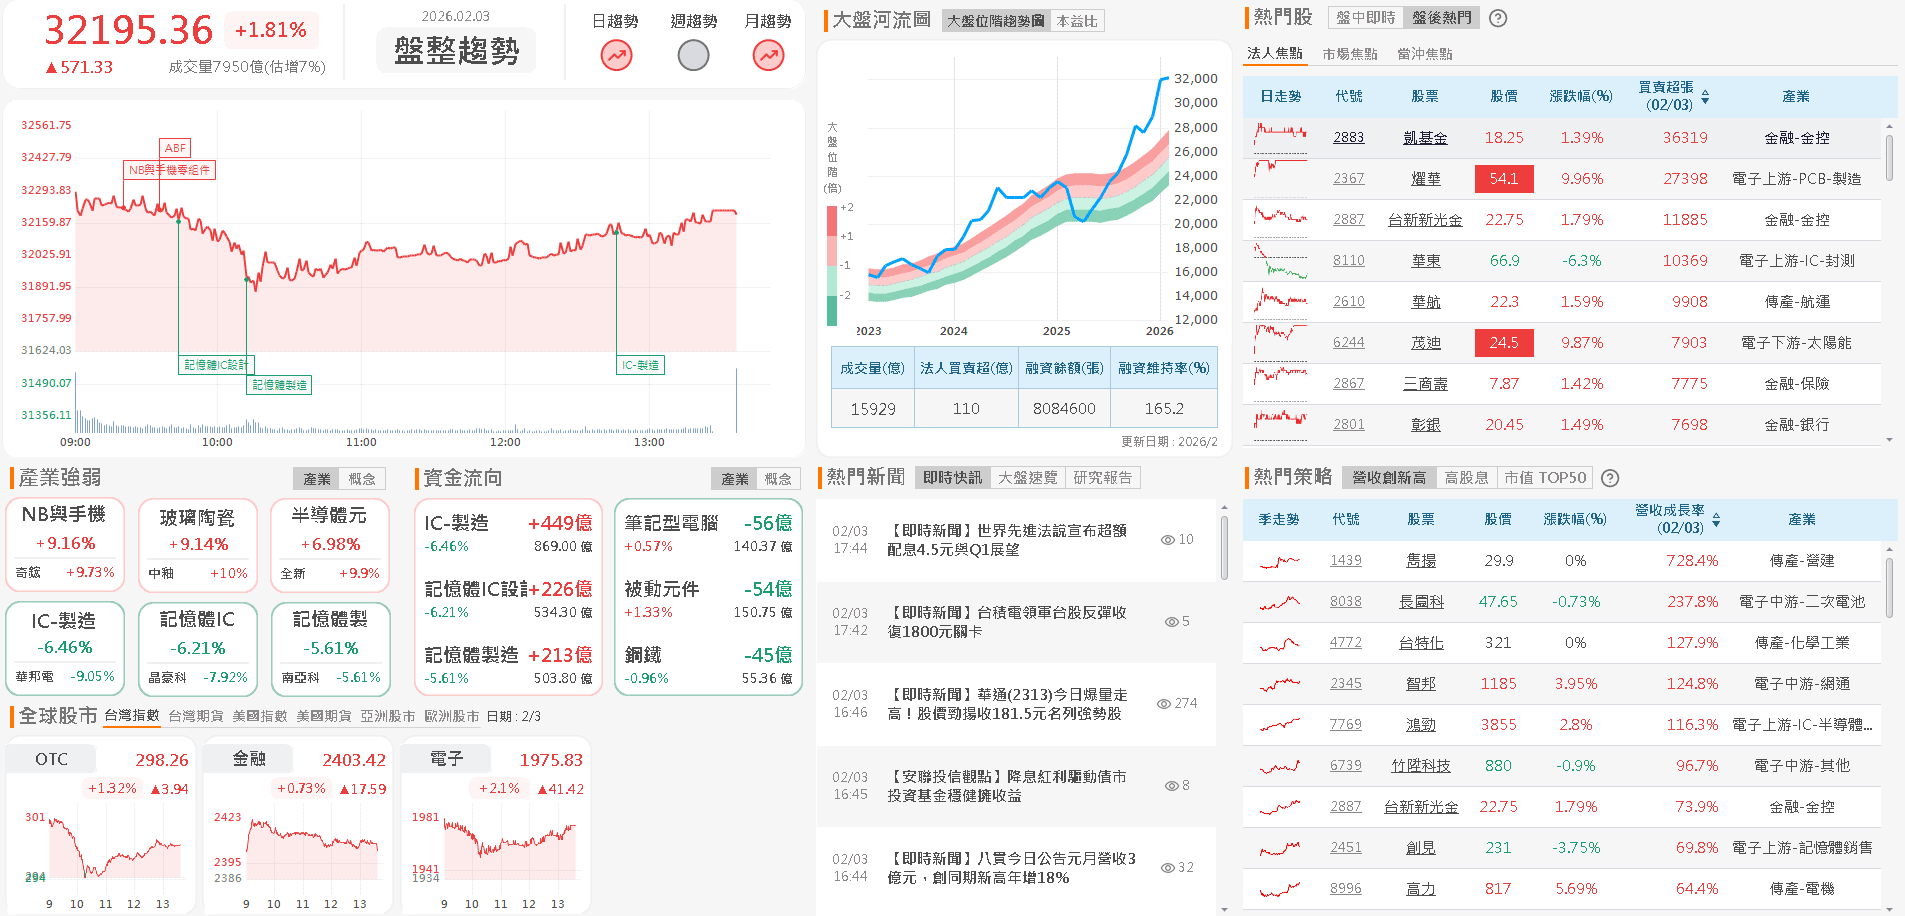This screenshot has width=1905, height=916.
Task: Click the river chart color scale legend
Action: click(x=832, y=262)
